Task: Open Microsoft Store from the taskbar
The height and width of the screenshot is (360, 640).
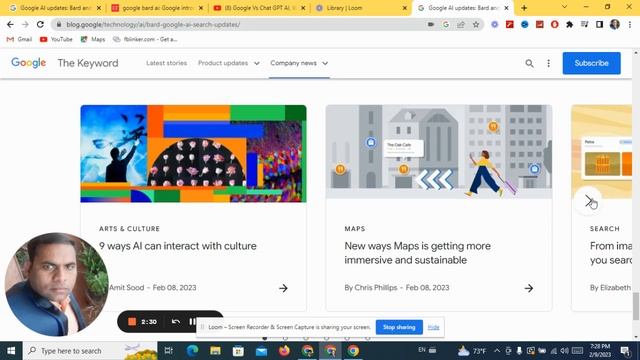Action: pos(238,351)
